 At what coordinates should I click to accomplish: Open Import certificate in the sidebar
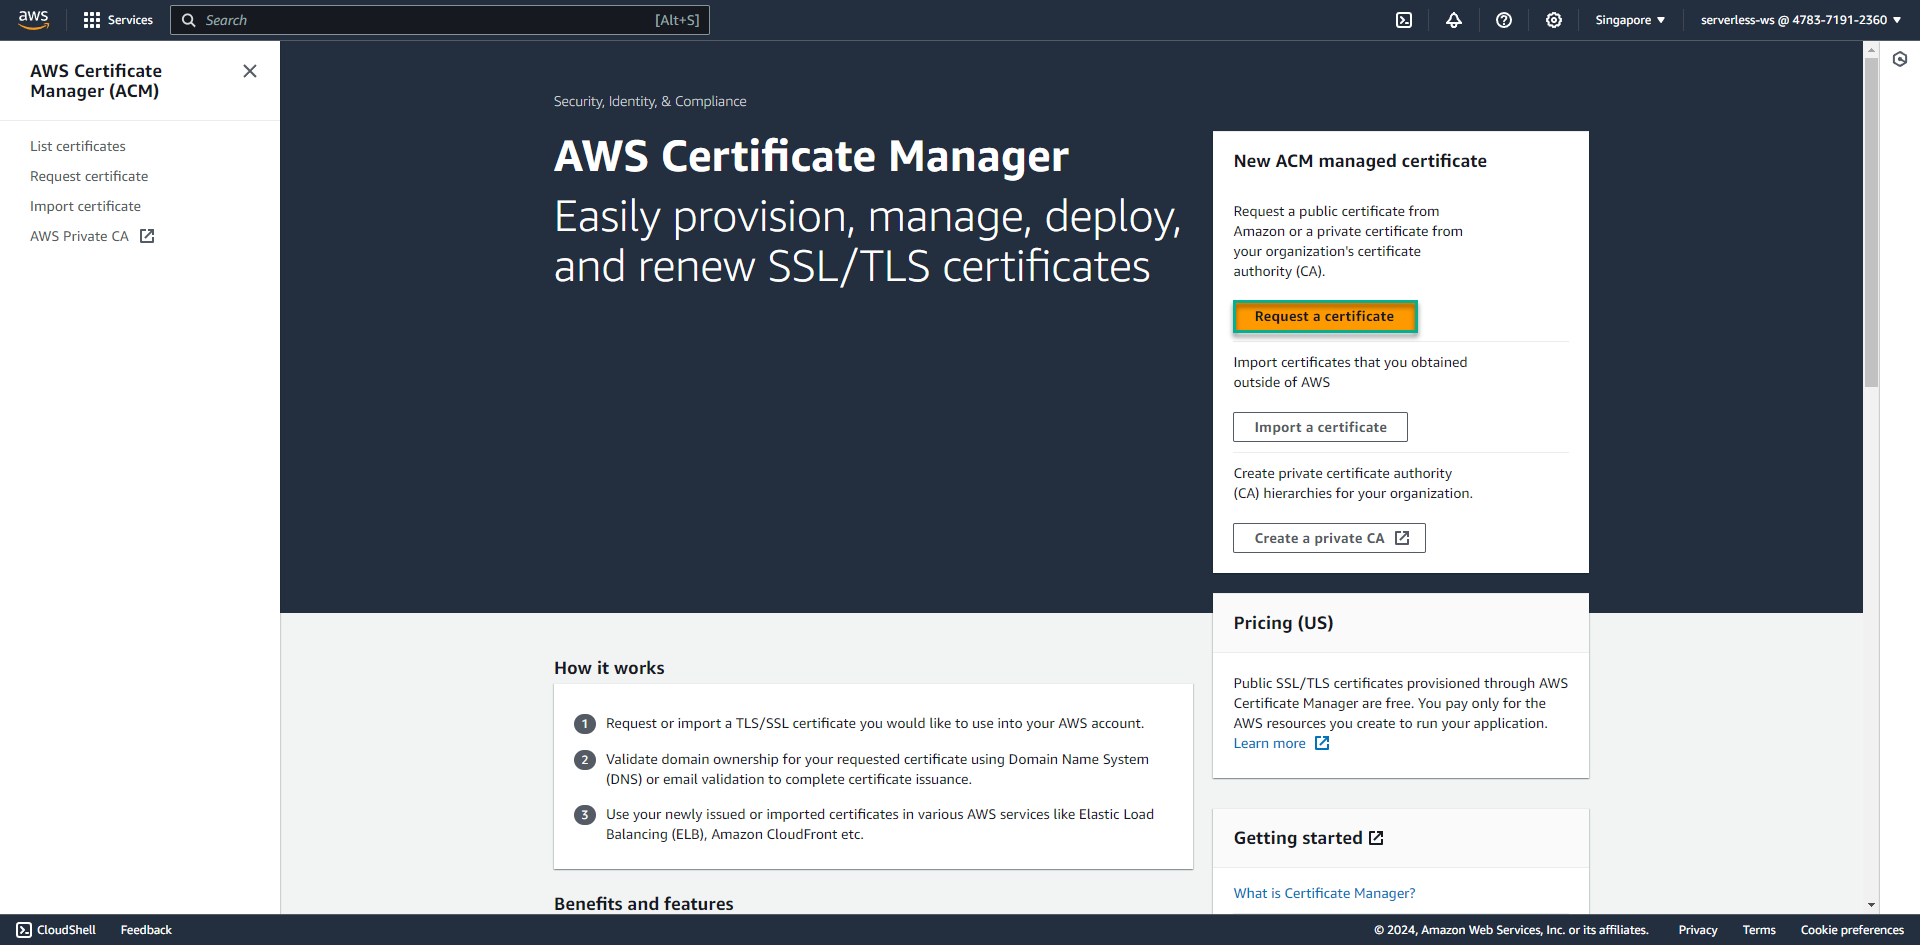pyautogui.click(x=85, y=206)
